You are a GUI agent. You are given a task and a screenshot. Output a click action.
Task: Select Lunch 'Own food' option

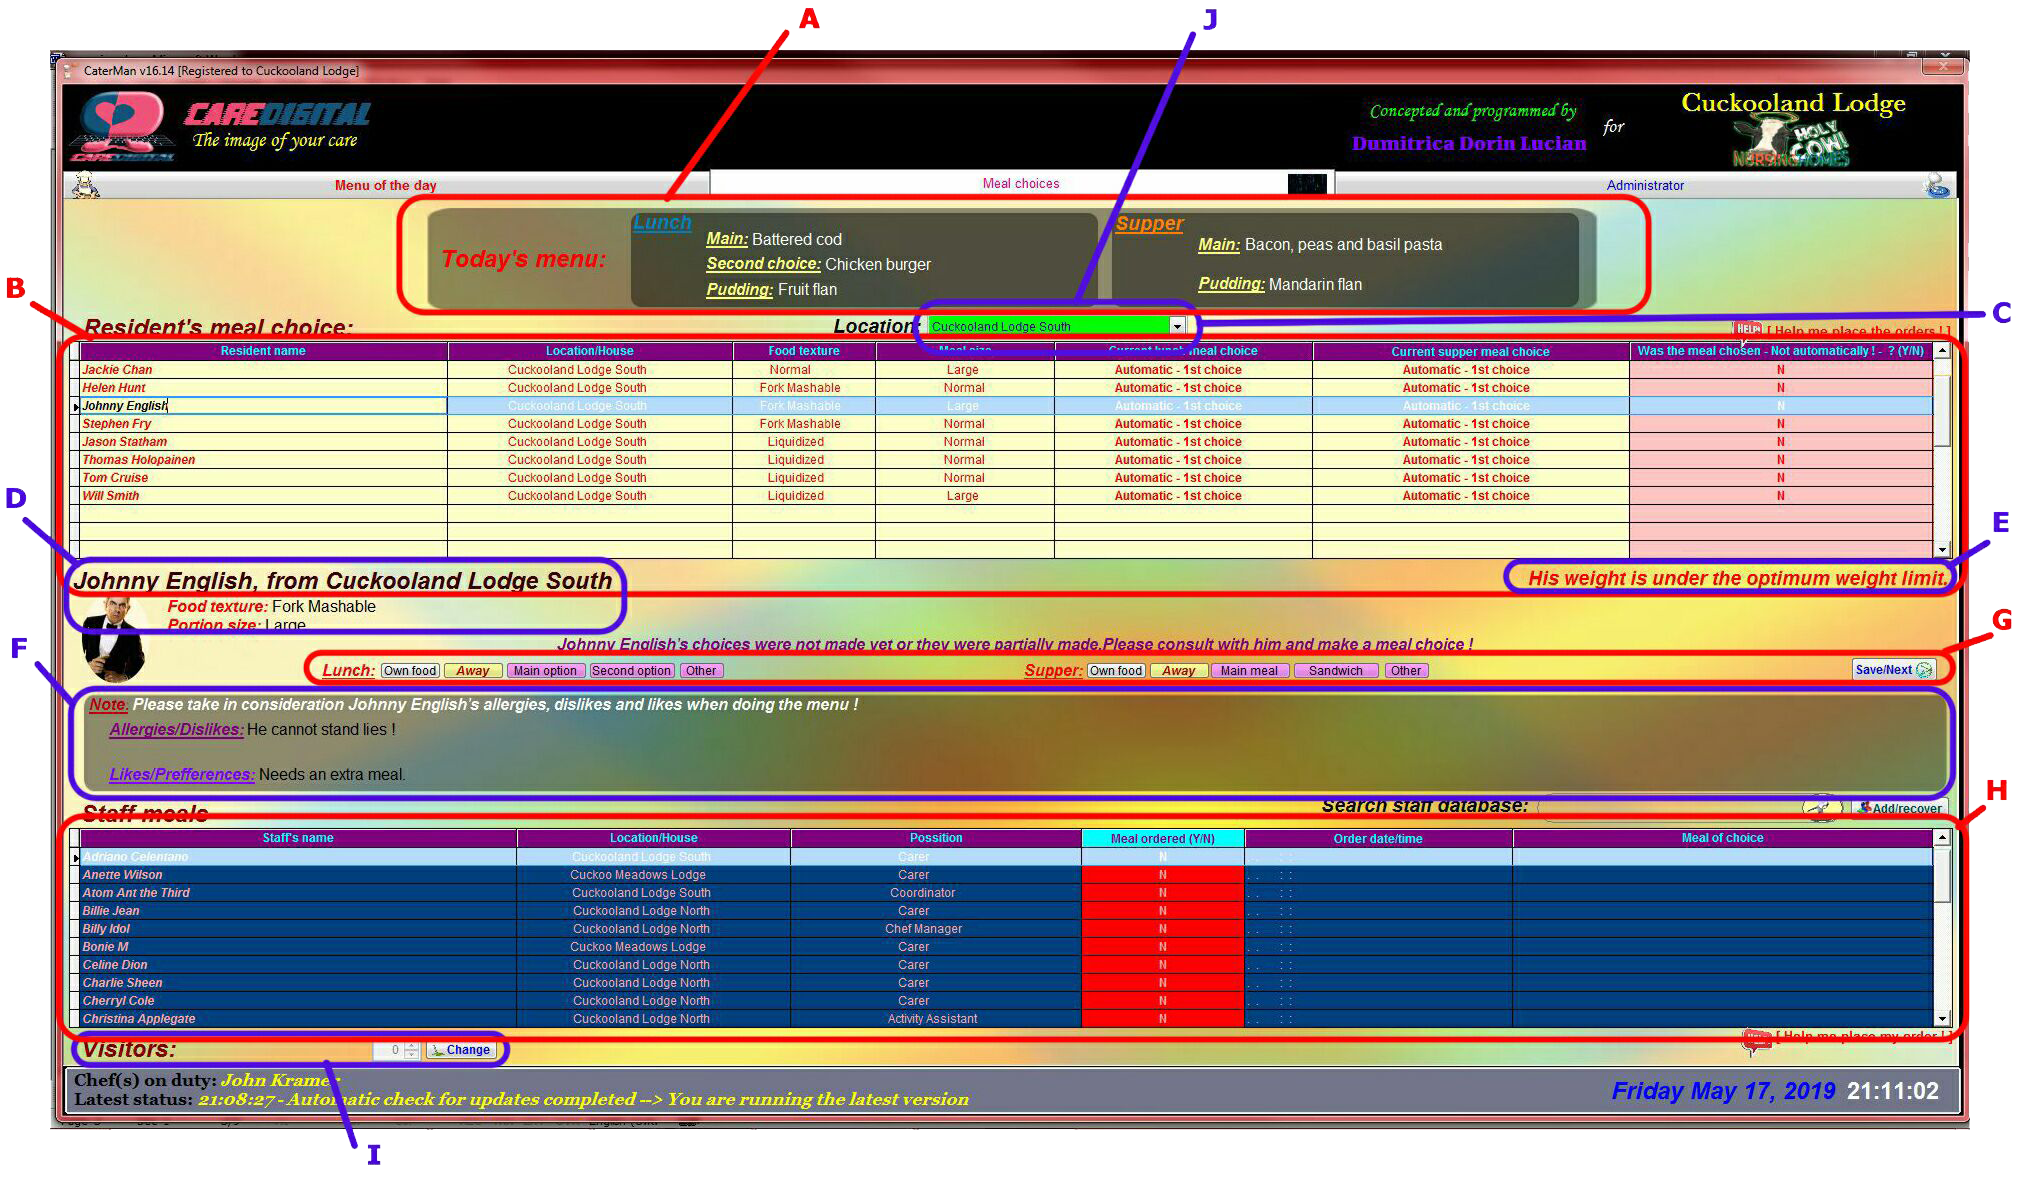pos(410,671)
